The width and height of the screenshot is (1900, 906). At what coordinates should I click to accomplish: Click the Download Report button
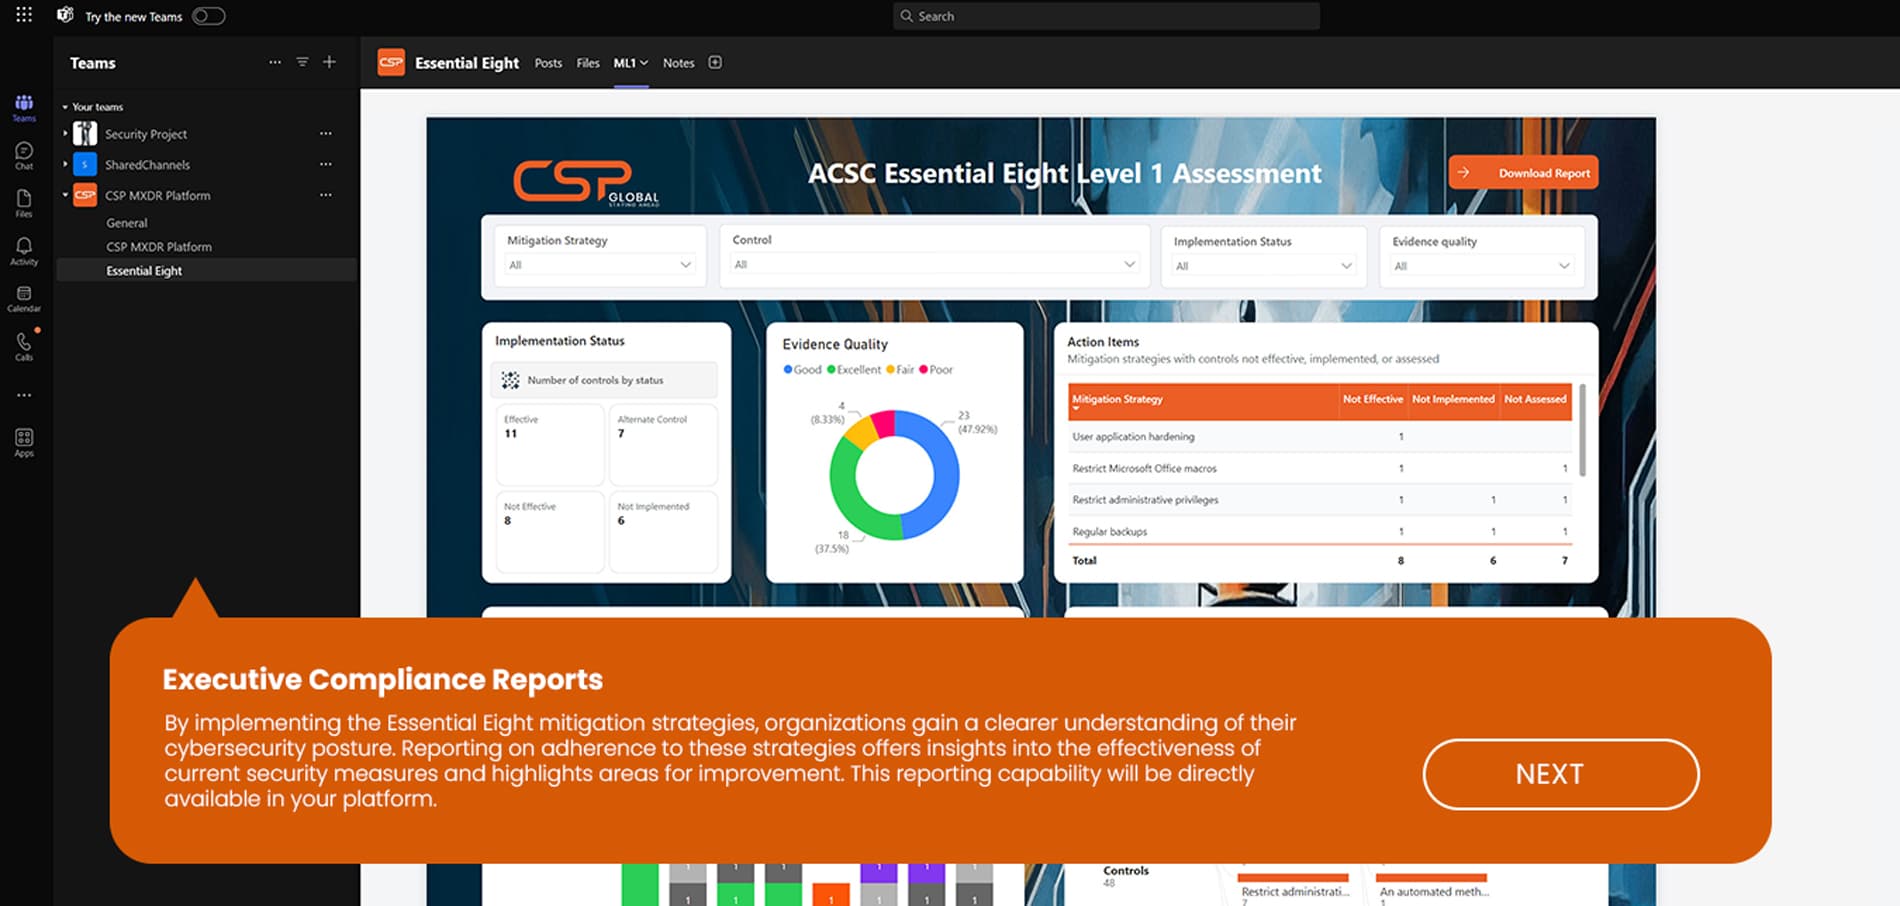(x=1523, y=173)
